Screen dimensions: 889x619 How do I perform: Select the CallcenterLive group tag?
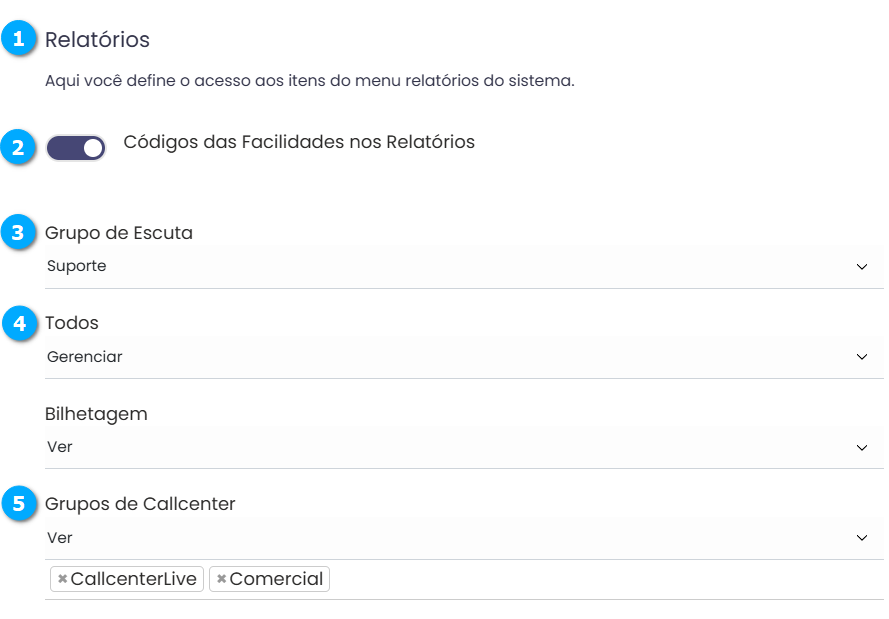click(x=134, y=579)
